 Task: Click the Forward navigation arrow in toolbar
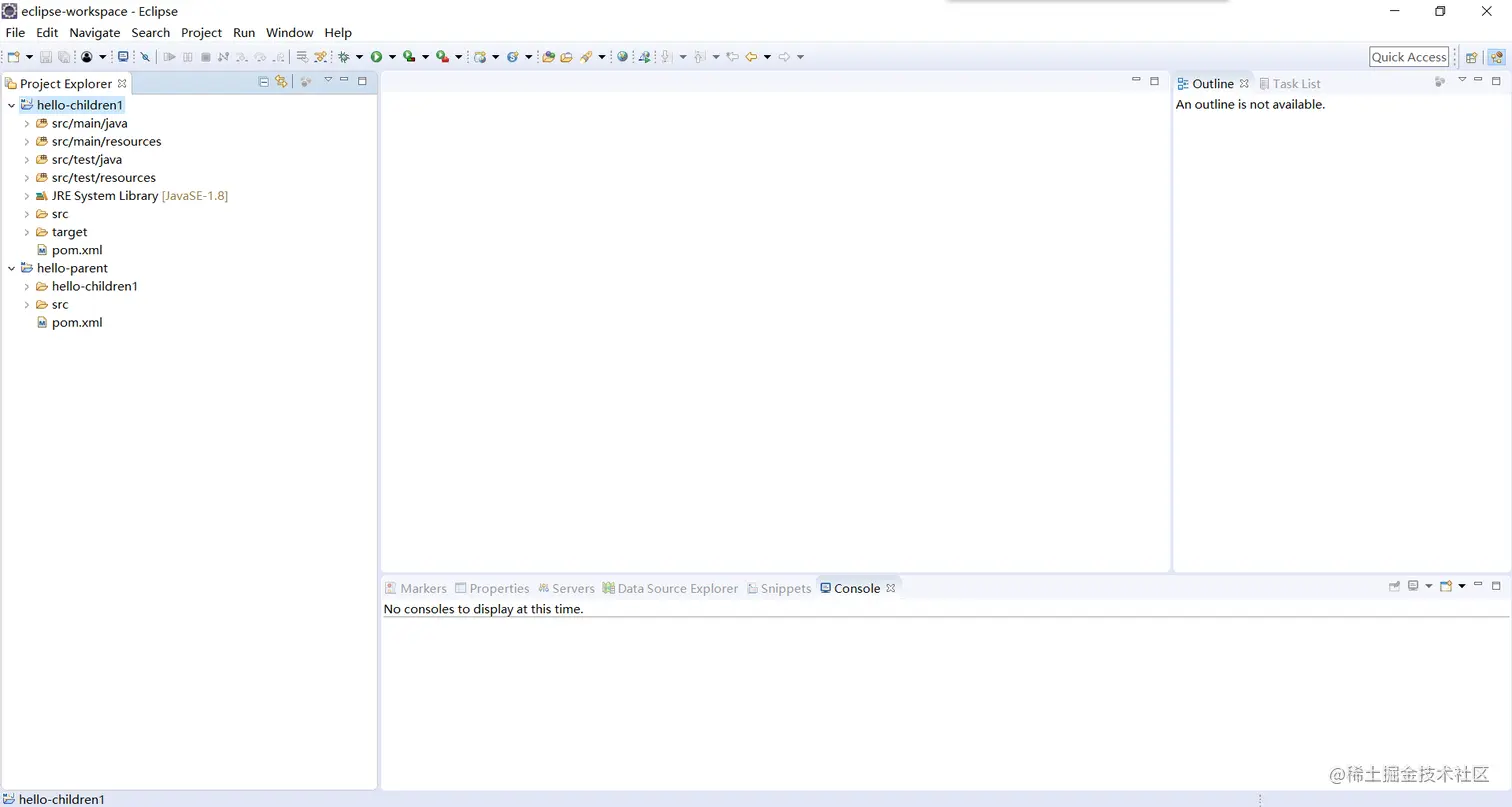click(784, 57)
